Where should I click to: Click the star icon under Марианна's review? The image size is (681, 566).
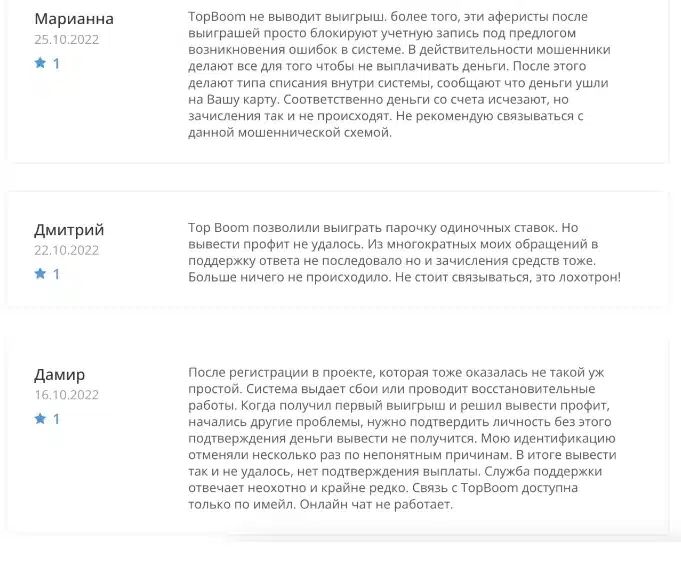tap(40, 63)
